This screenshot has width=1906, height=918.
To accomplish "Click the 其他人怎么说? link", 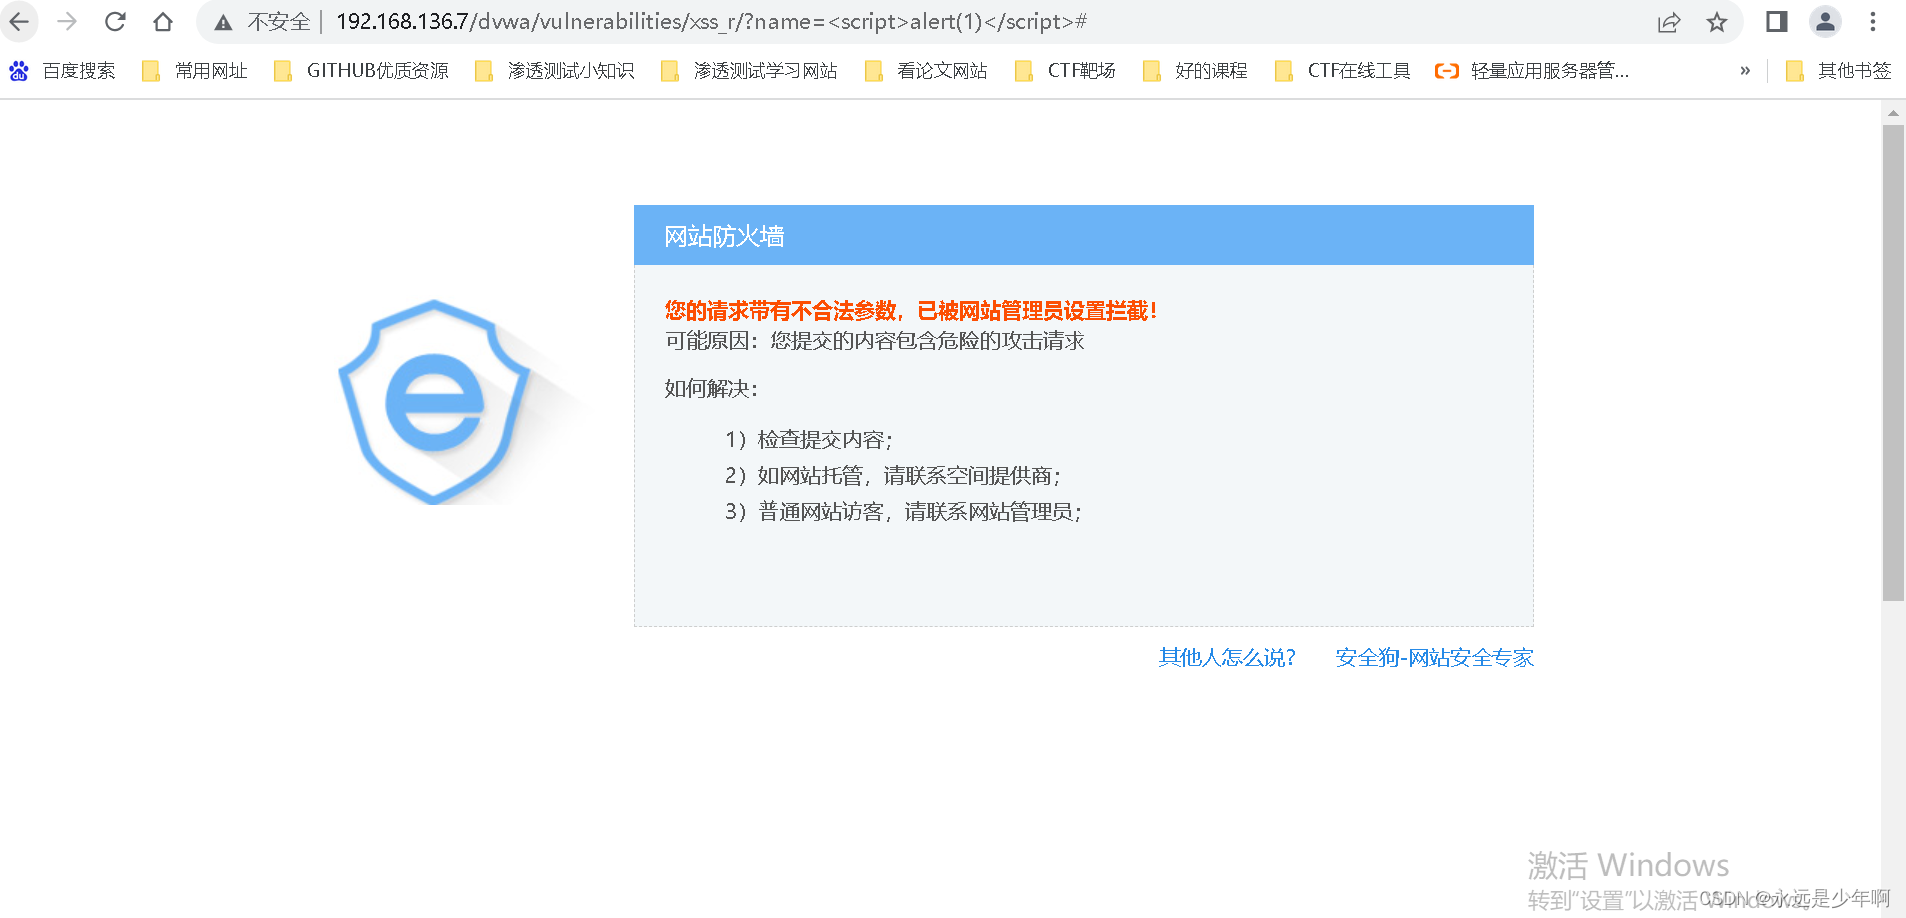I will 1227,657.
